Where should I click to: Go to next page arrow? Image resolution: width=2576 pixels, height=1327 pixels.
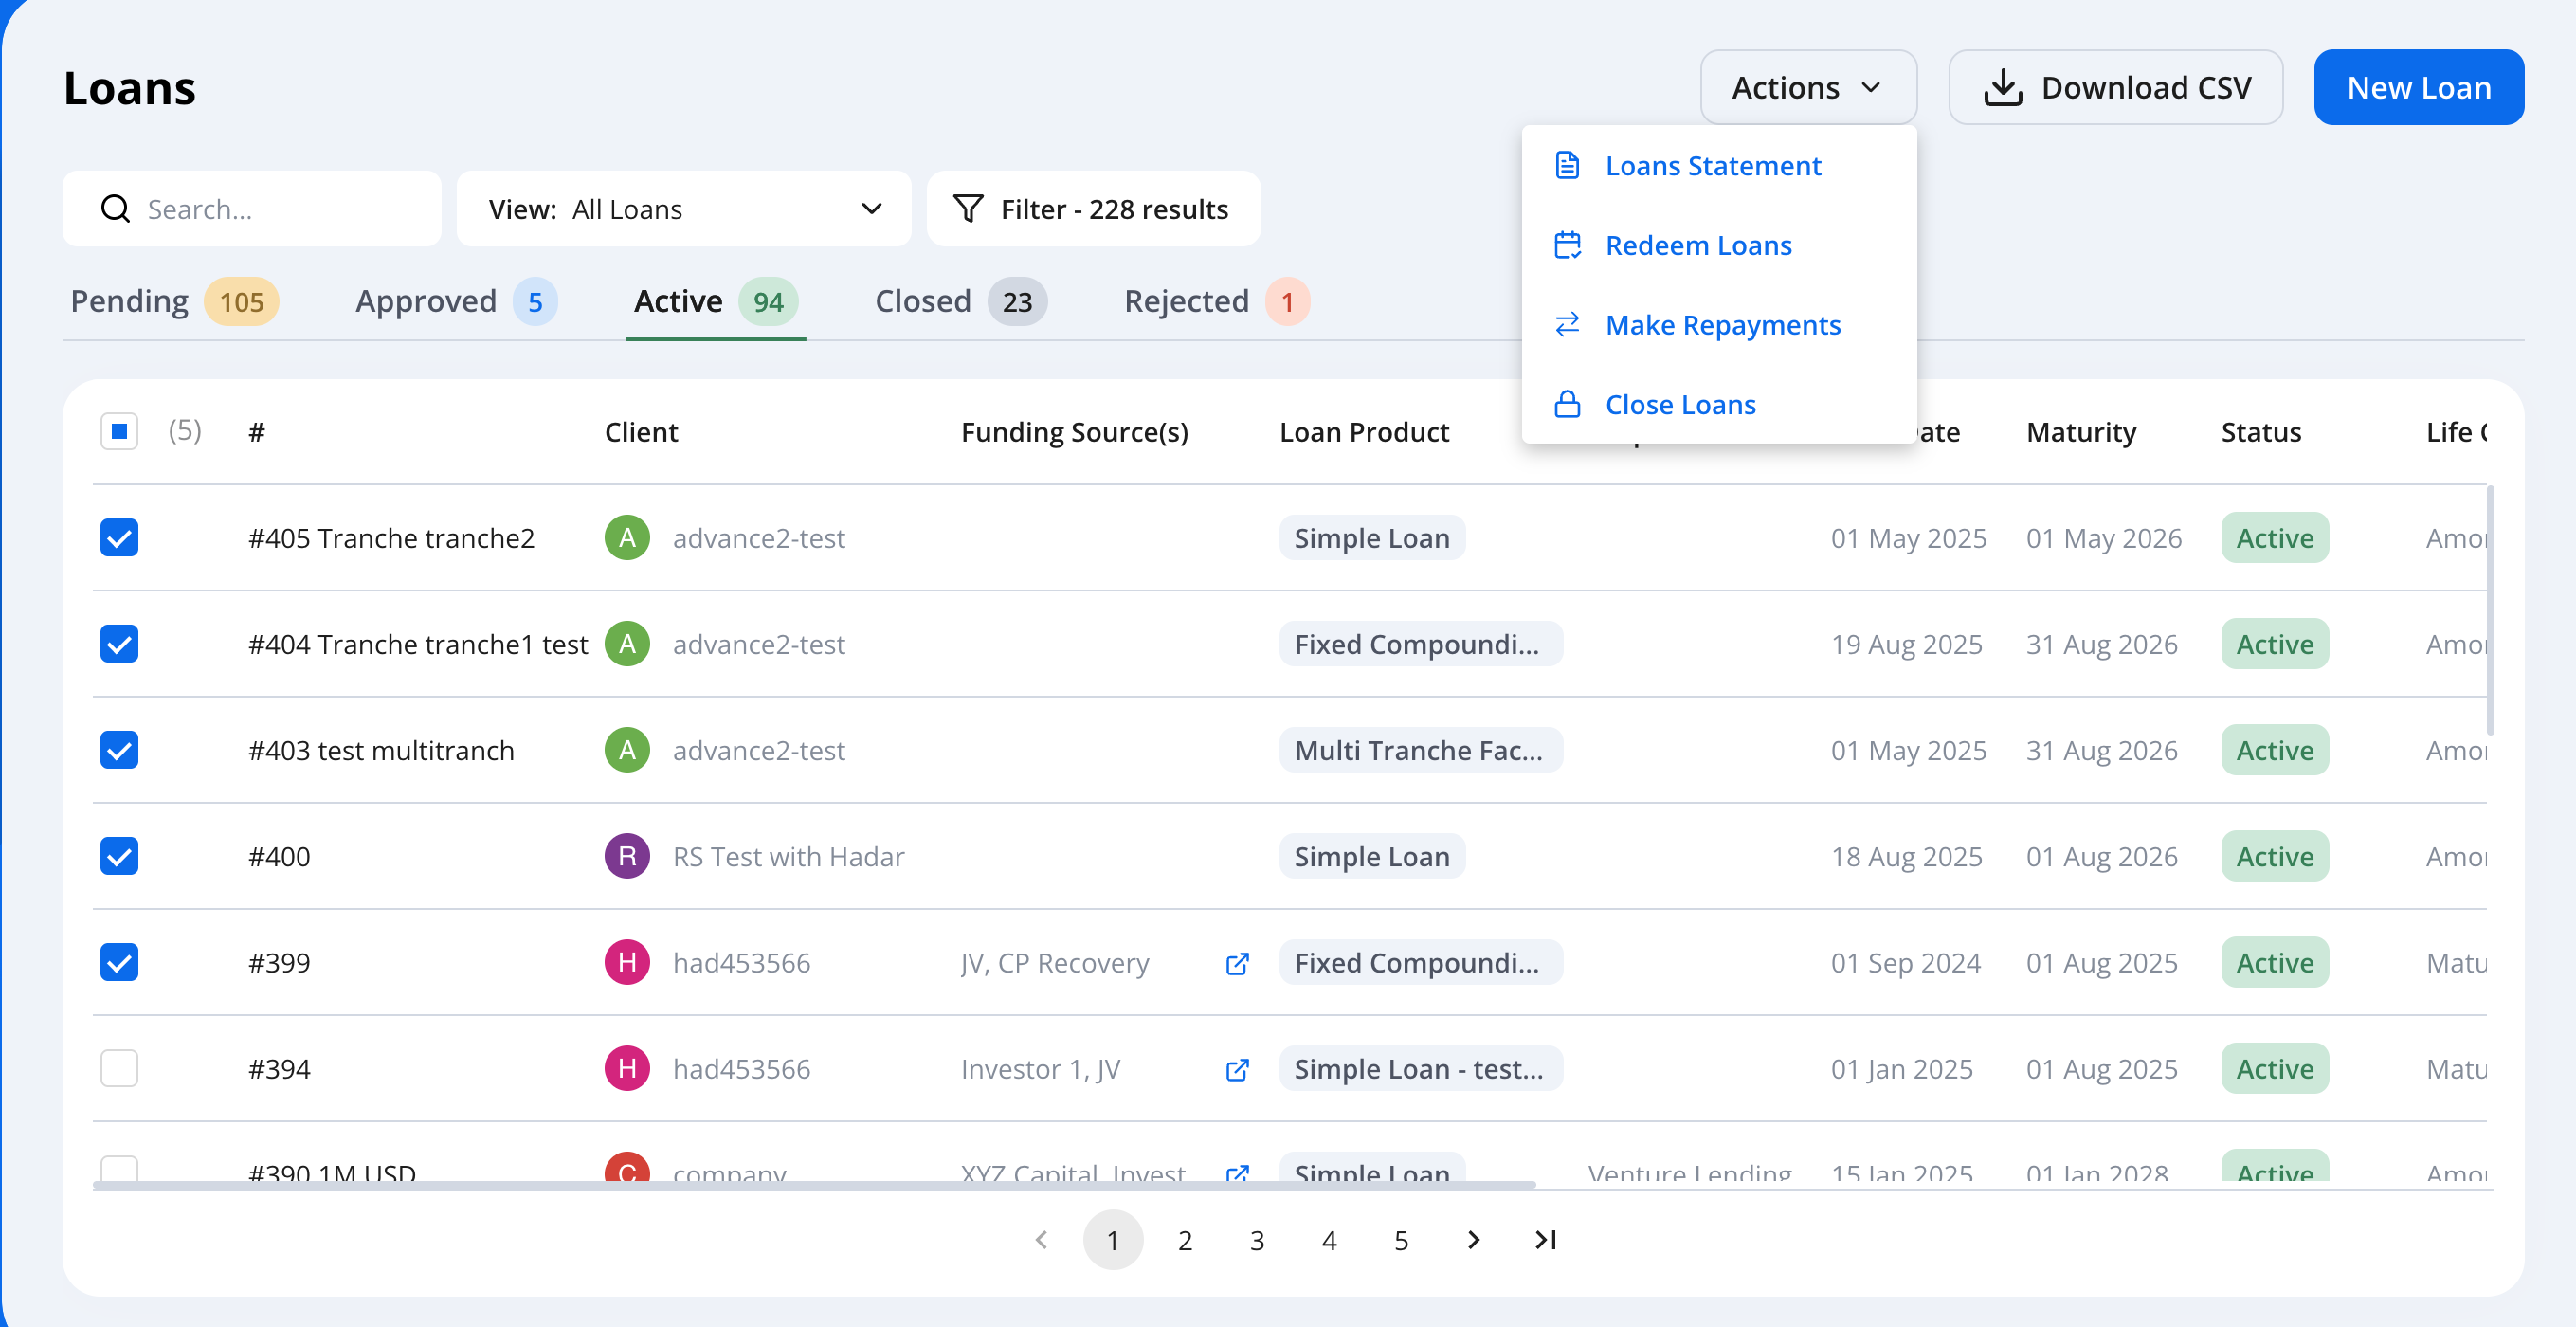[x=1473, y=1240]
